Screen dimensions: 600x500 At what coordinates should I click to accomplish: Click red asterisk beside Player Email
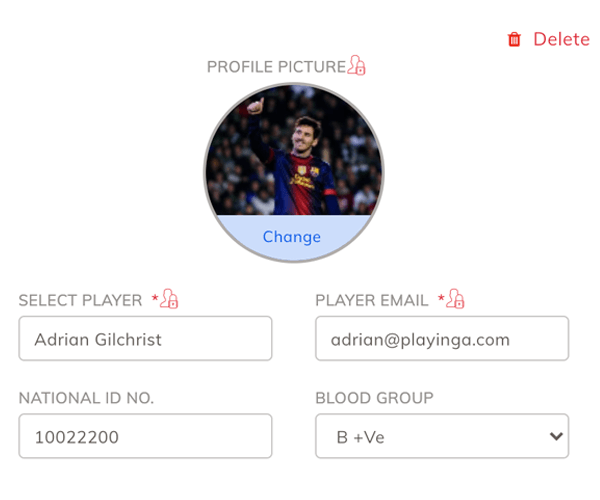[x=441, y=298]
